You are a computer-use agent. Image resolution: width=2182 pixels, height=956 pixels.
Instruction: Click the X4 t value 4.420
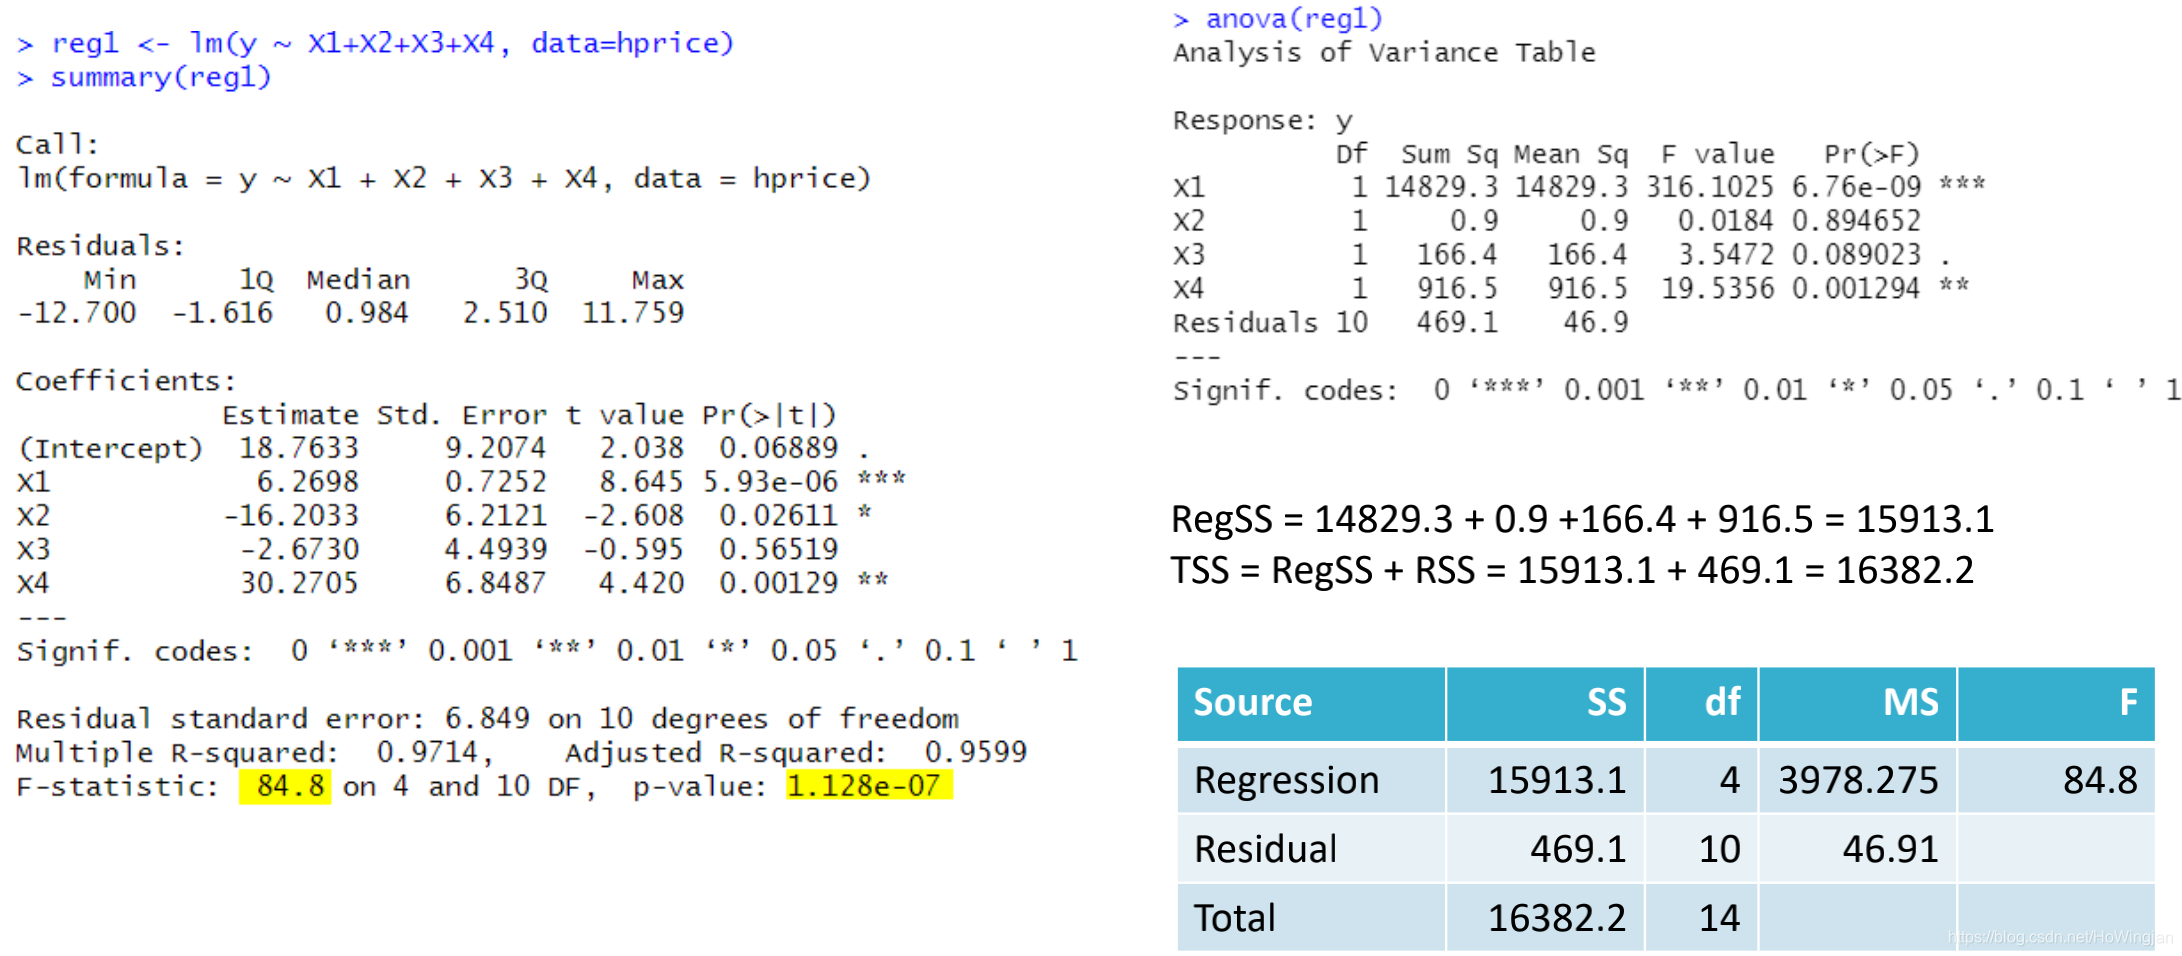point(641,582)
